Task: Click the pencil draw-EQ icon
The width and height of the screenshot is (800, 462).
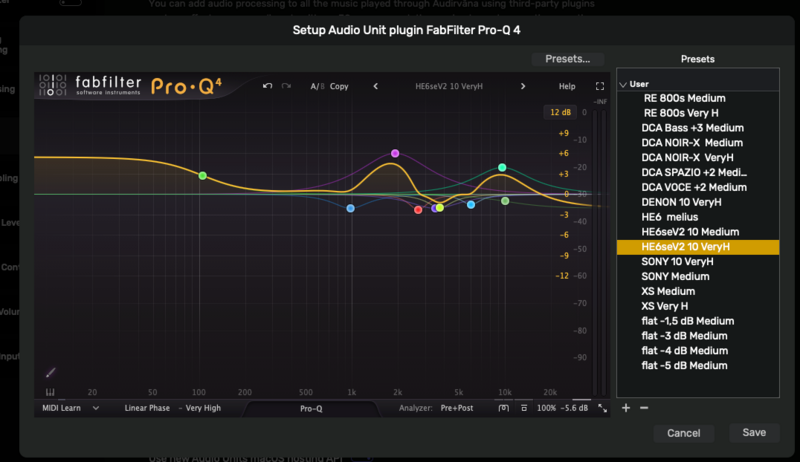Action: [x=50, y=373]
